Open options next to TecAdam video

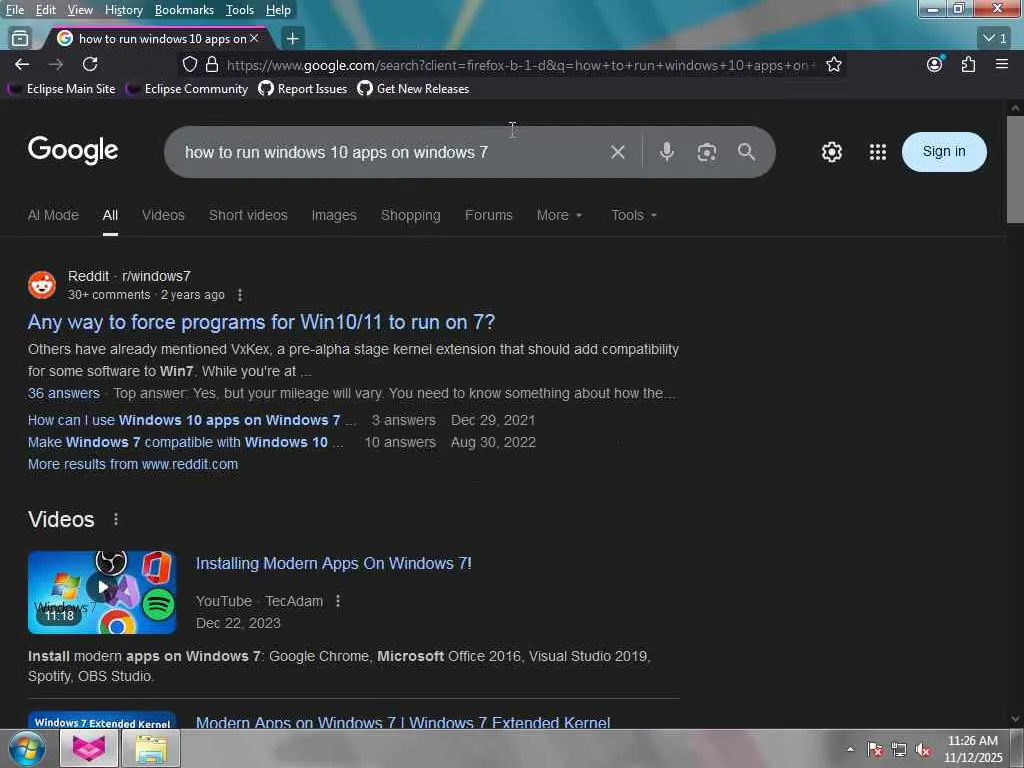338,601
